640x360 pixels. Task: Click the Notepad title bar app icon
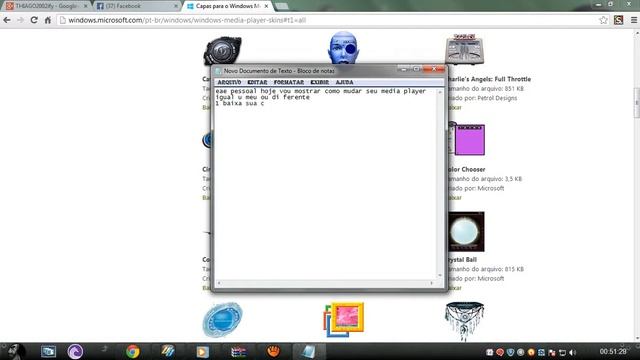coord(218,71)
